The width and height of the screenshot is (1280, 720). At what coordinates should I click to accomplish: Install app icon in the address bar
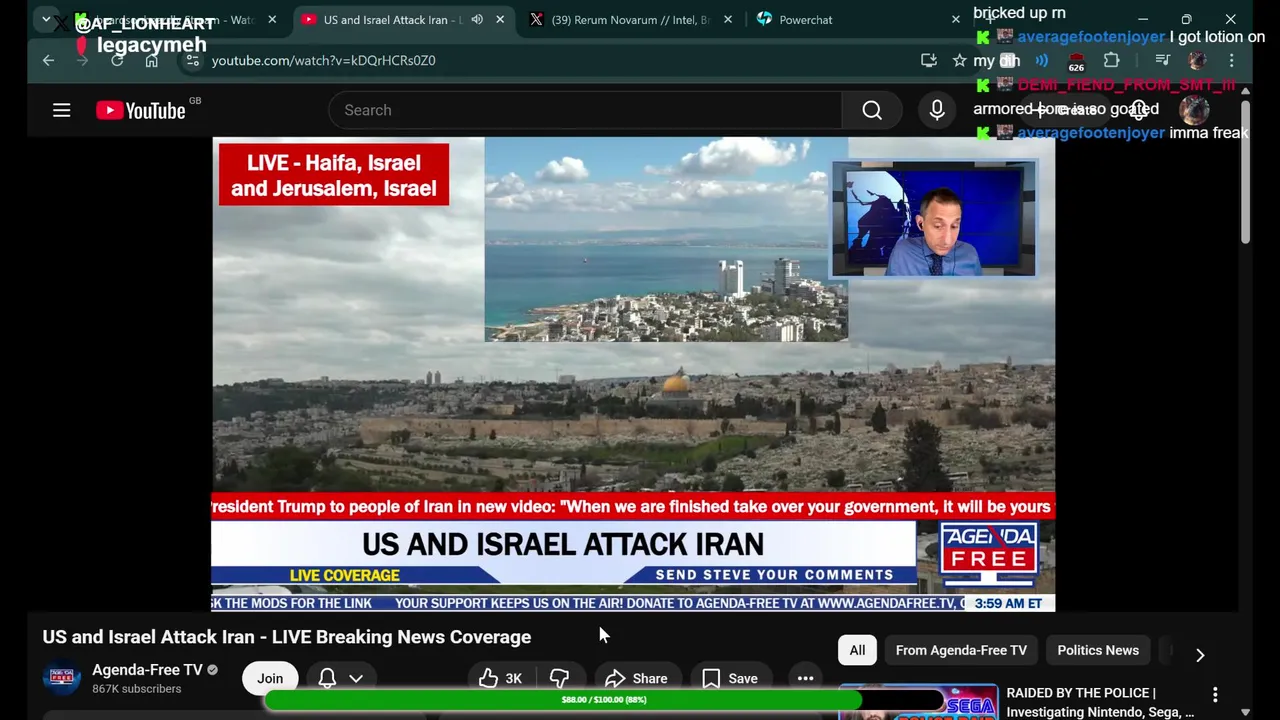[x=929, y=60]
